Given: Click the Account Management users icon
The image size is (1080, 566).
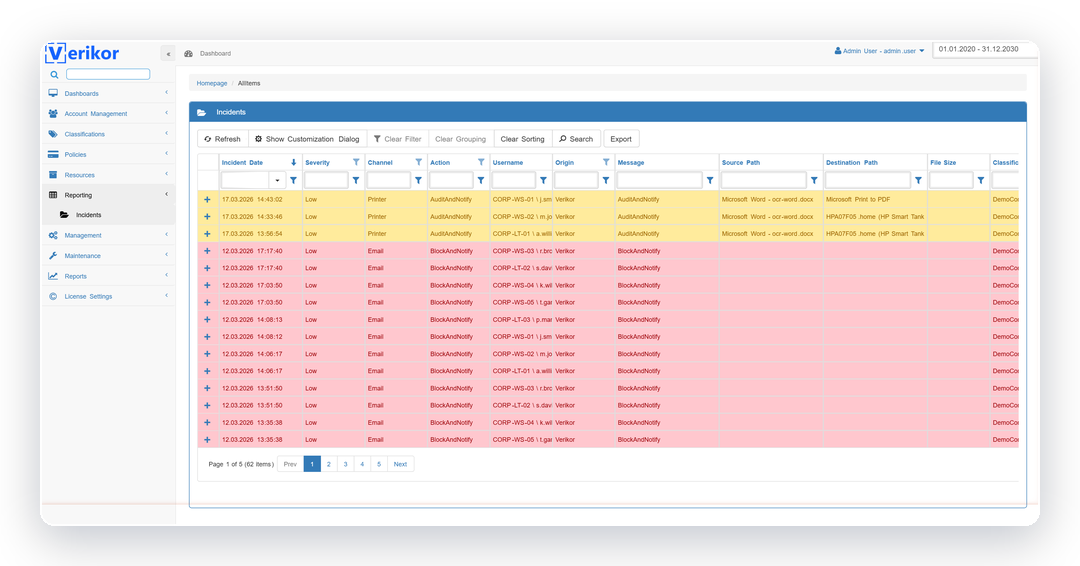Looking at the screenshot, I should tap(53, 114).
